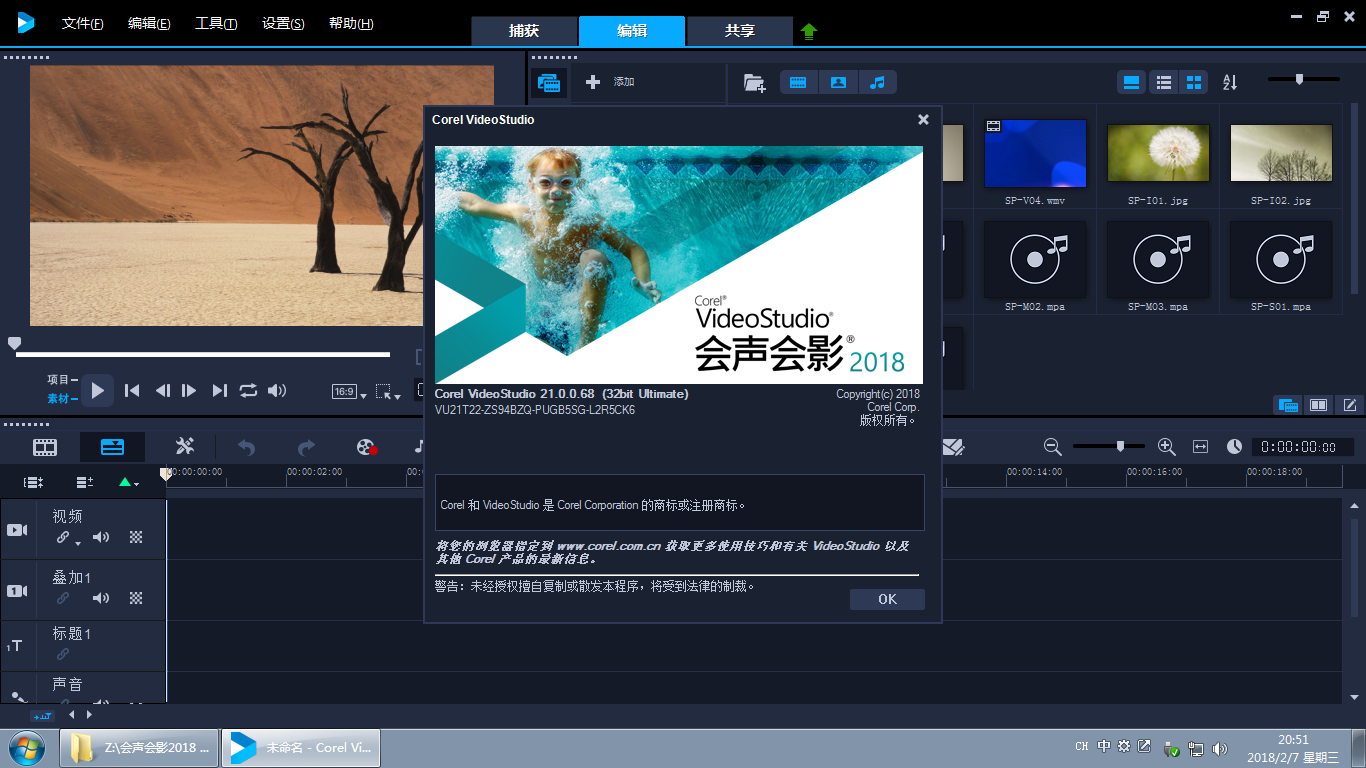1366x768 pixels.
Task: Jump to start of preview
Action: click(x=132, y=391)
